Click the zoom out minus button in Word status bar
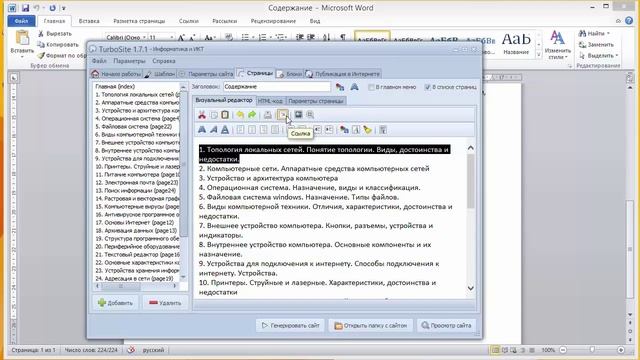Screen dimensions: 640x360 coord(563,350)
